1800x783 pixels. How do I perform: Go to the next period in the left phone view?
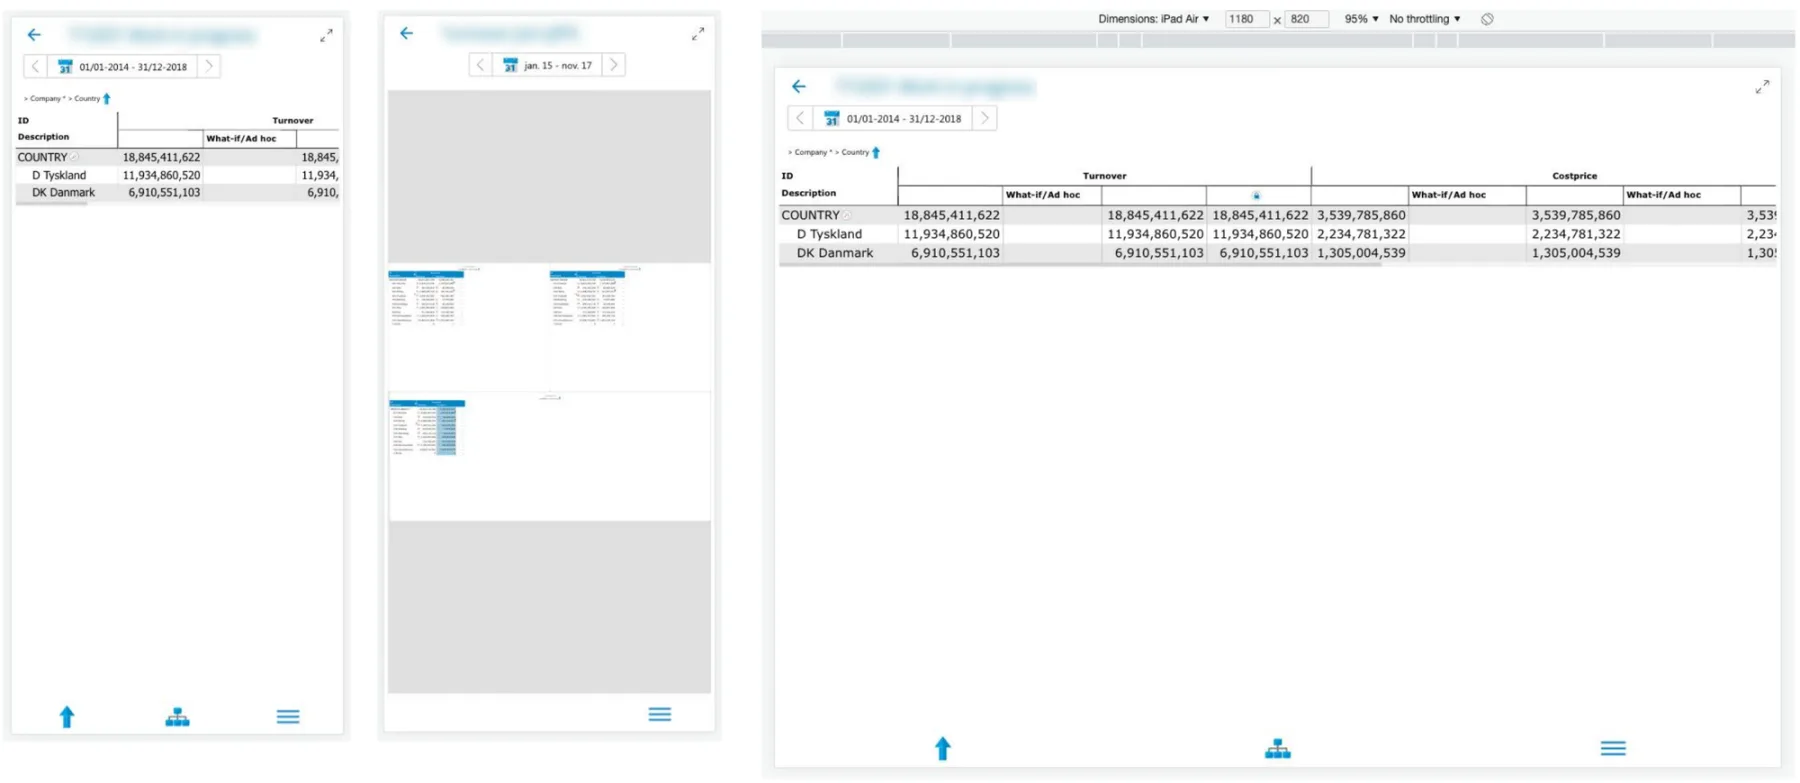[209, 67]
